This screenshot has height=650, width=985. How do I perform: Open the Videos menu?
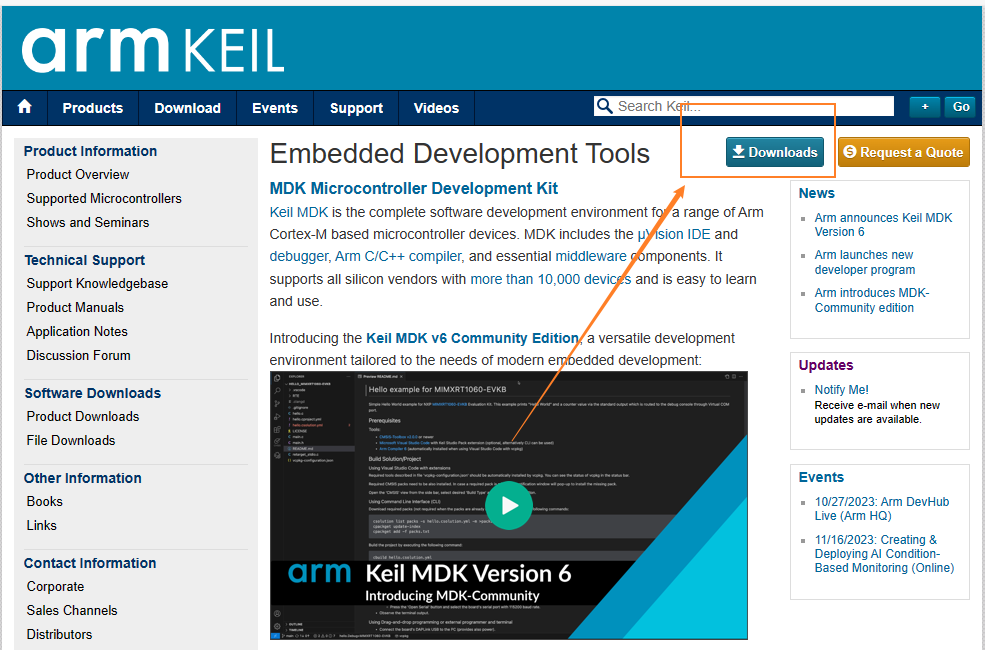pos(436,108)
